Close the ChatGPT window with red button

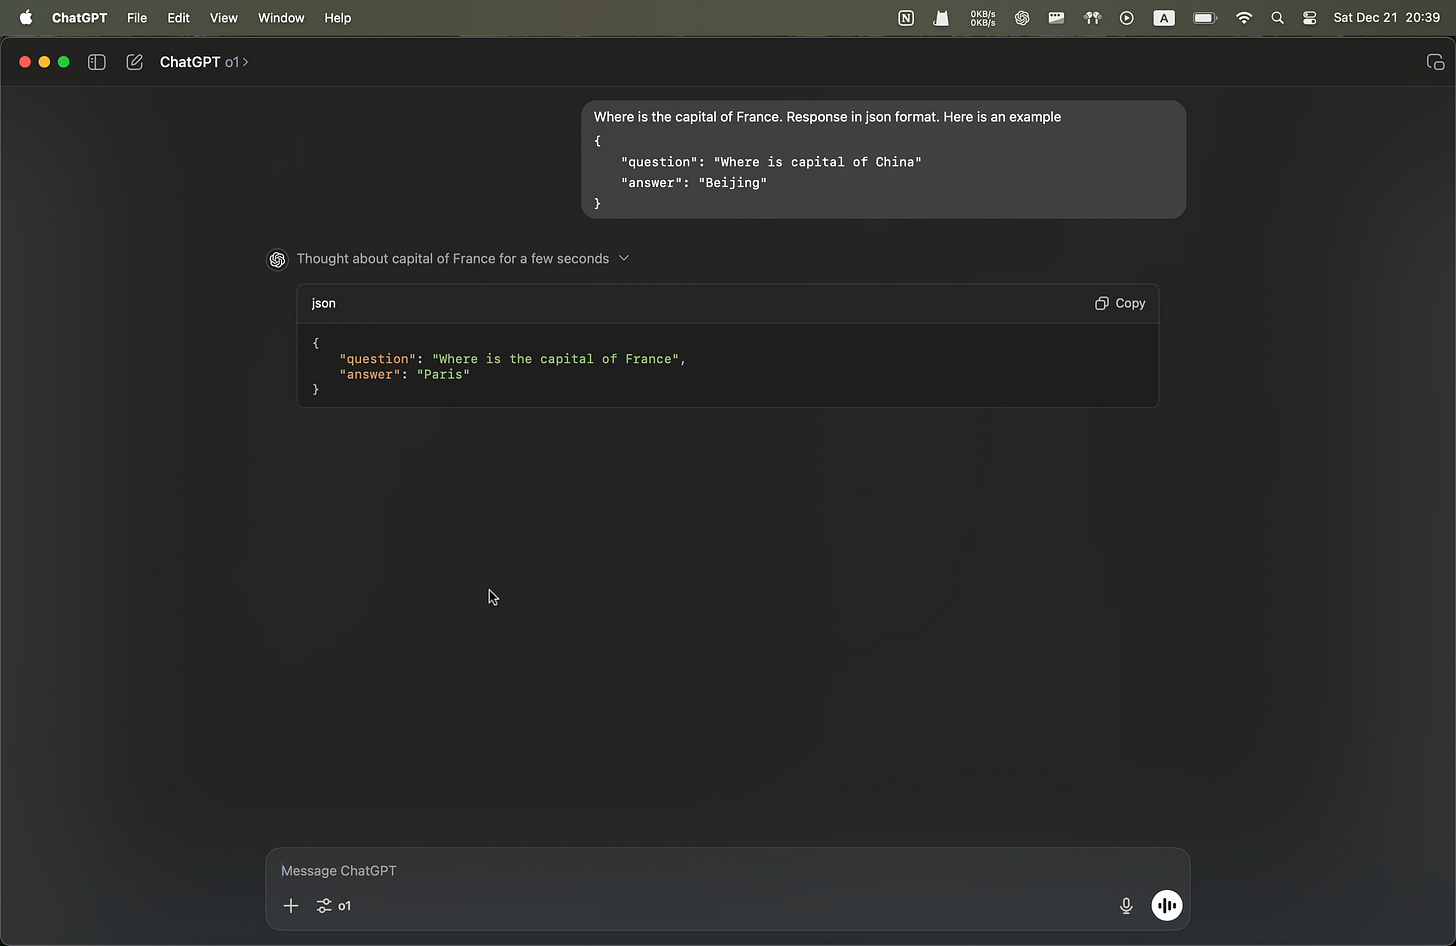25,62
